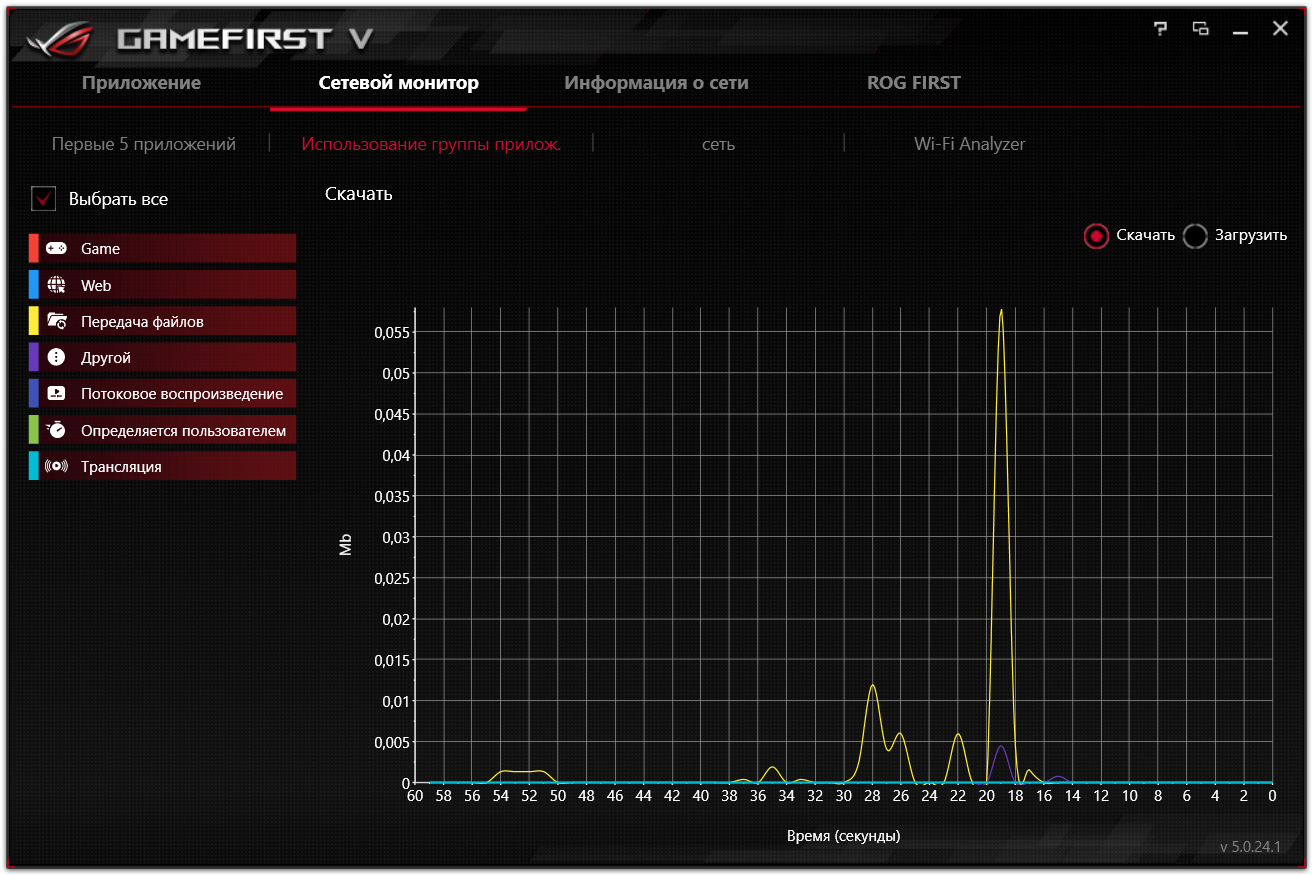Switch to Wi-Fi Analyzer sub-tab

969,144
